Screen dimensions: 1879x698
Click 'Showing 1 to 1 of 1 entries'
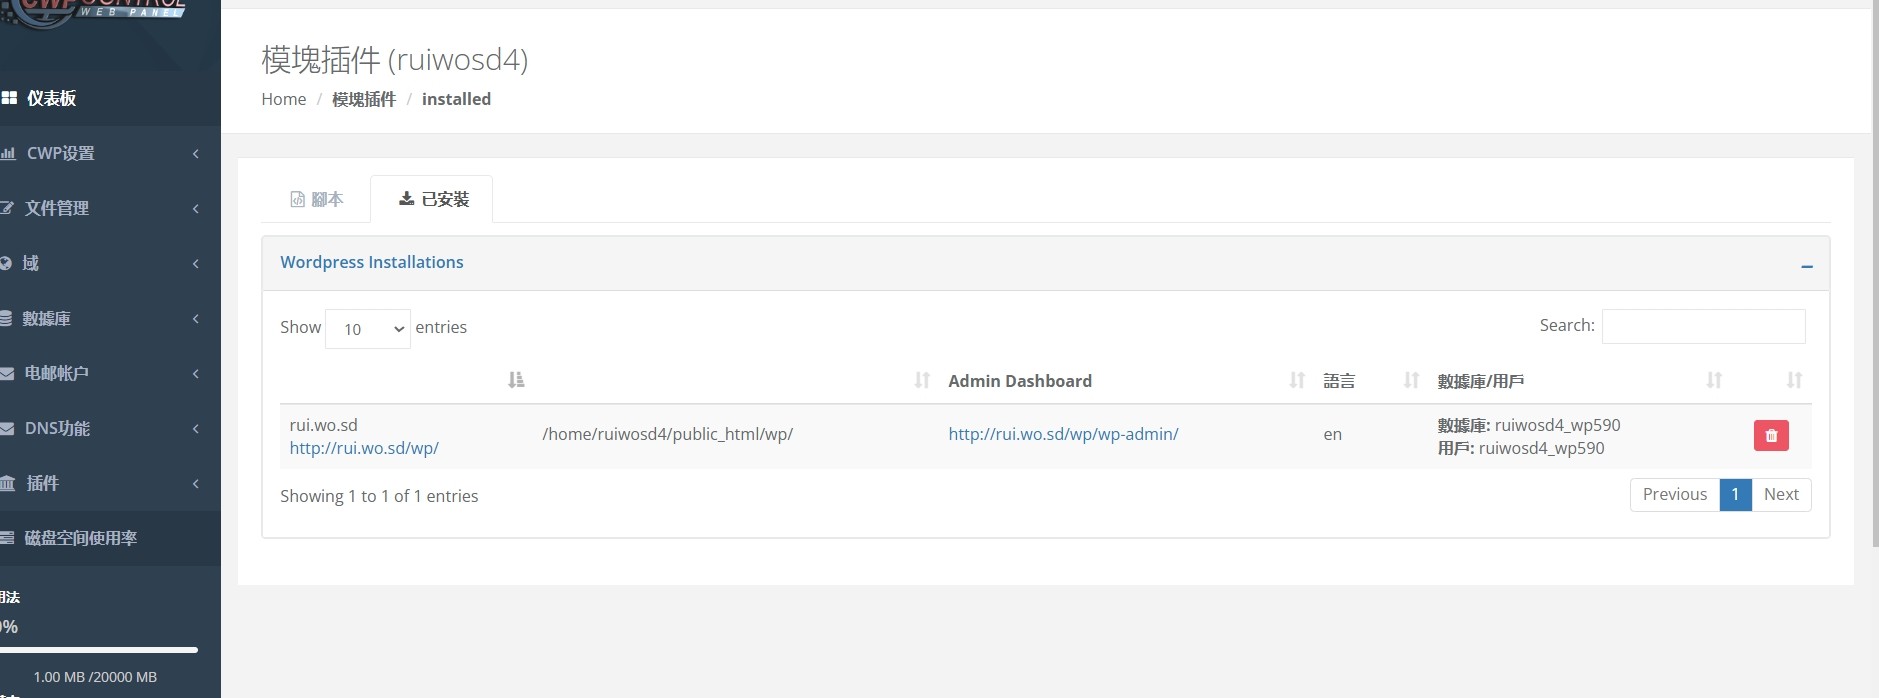[379, 496]
